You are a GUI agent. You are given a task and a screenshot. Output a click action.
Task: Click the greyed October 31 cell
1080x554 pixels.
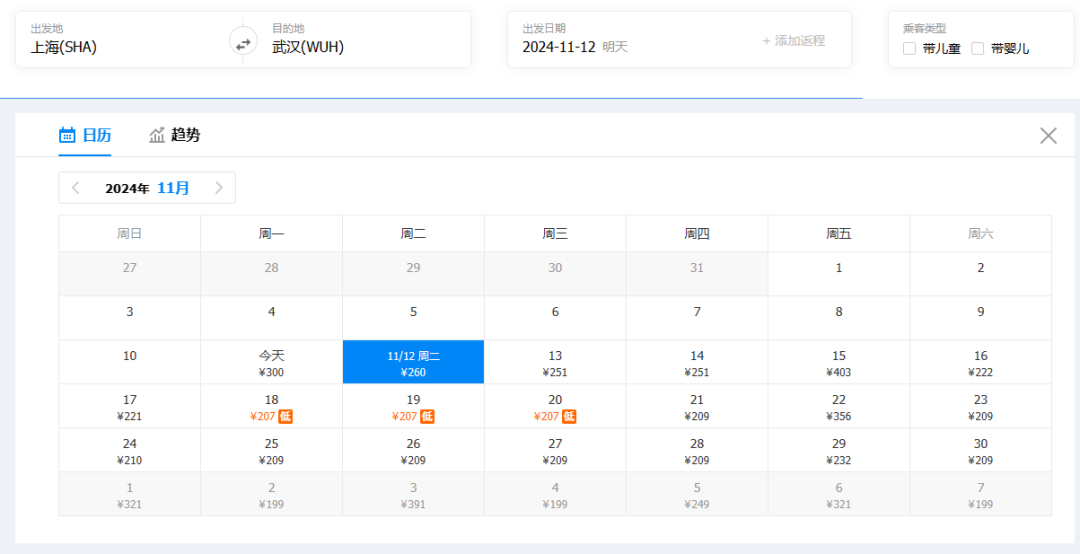tap(697, 274)
